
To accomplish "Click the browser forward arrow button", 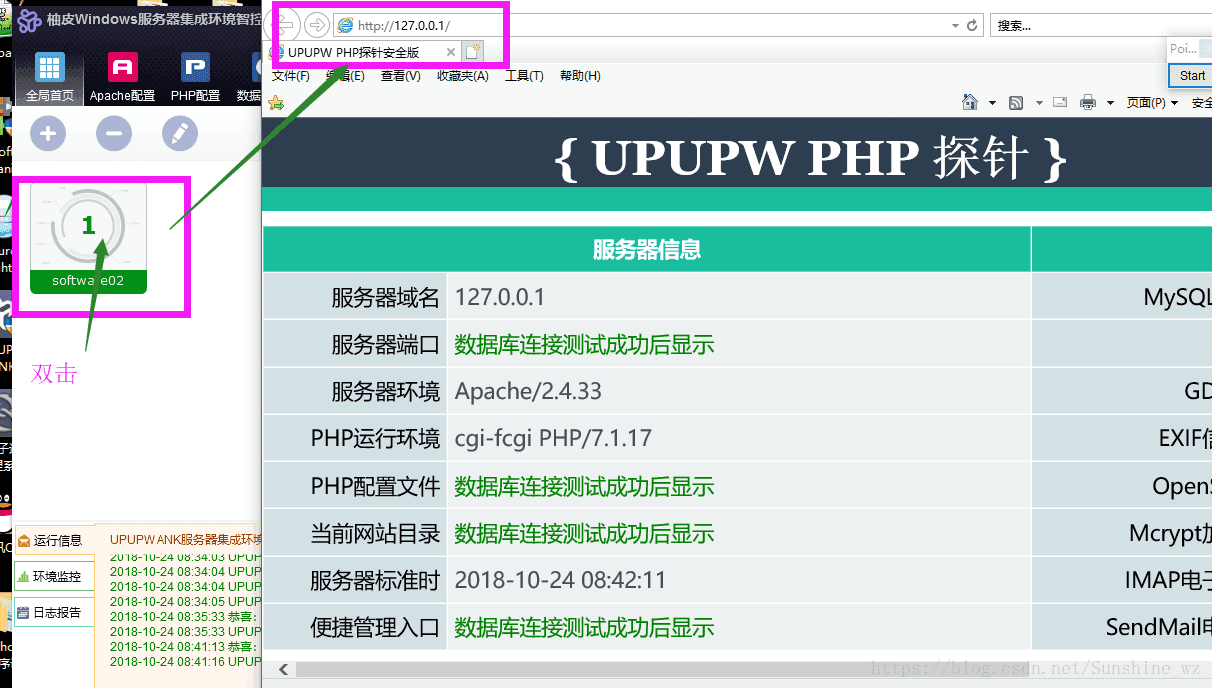I will point(316,26).
